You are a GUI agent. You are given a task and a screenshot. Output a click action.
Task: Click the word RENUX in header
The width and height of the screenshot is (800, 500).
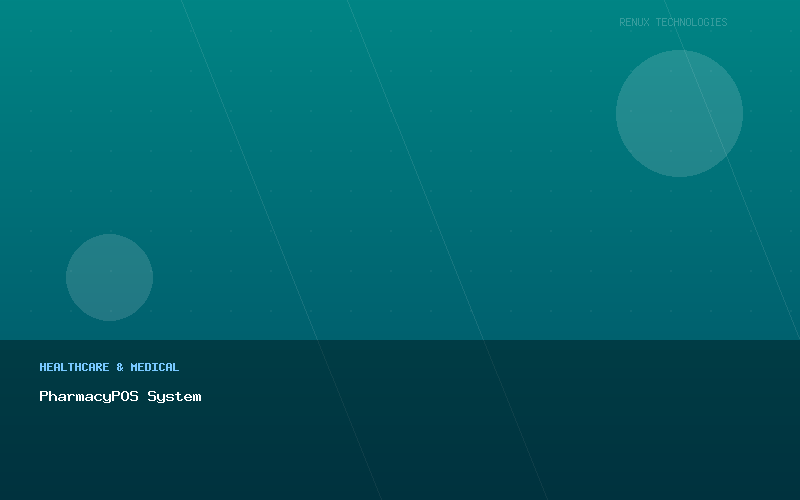634,22
